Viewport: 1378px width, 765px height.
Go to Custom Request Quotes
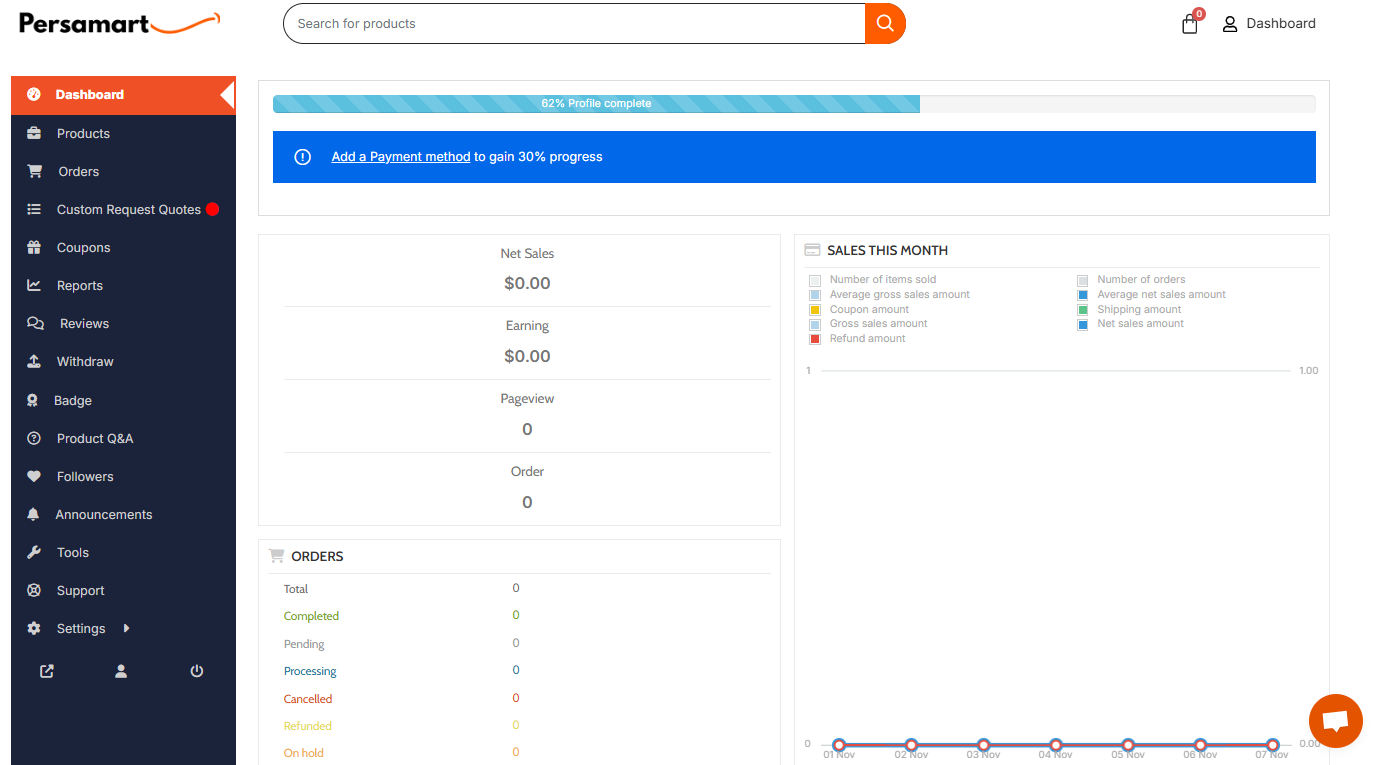pos(128,209)
